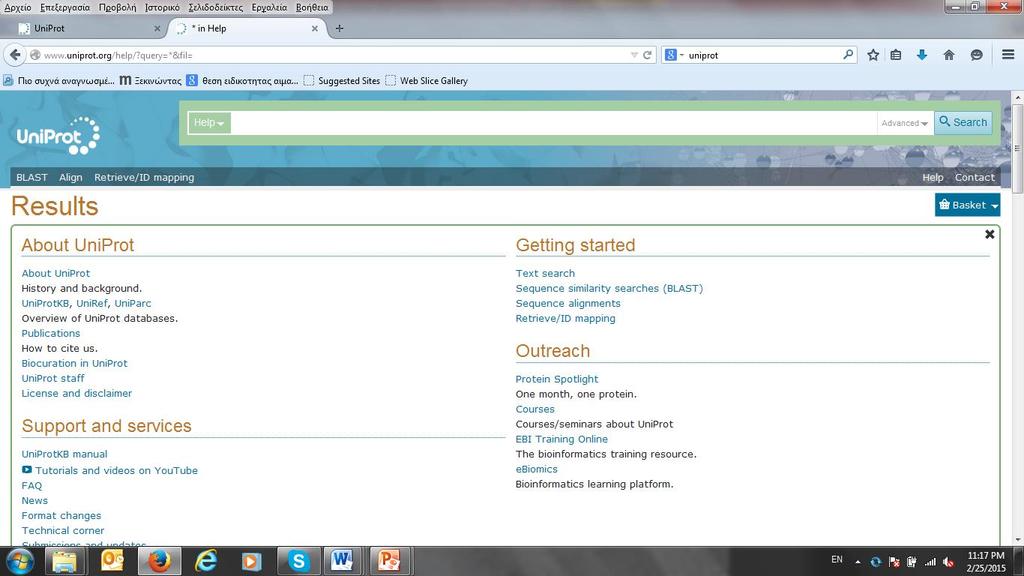Open the eBiomics link
This screenshot has width=1024, height=576.
(536, 469)
